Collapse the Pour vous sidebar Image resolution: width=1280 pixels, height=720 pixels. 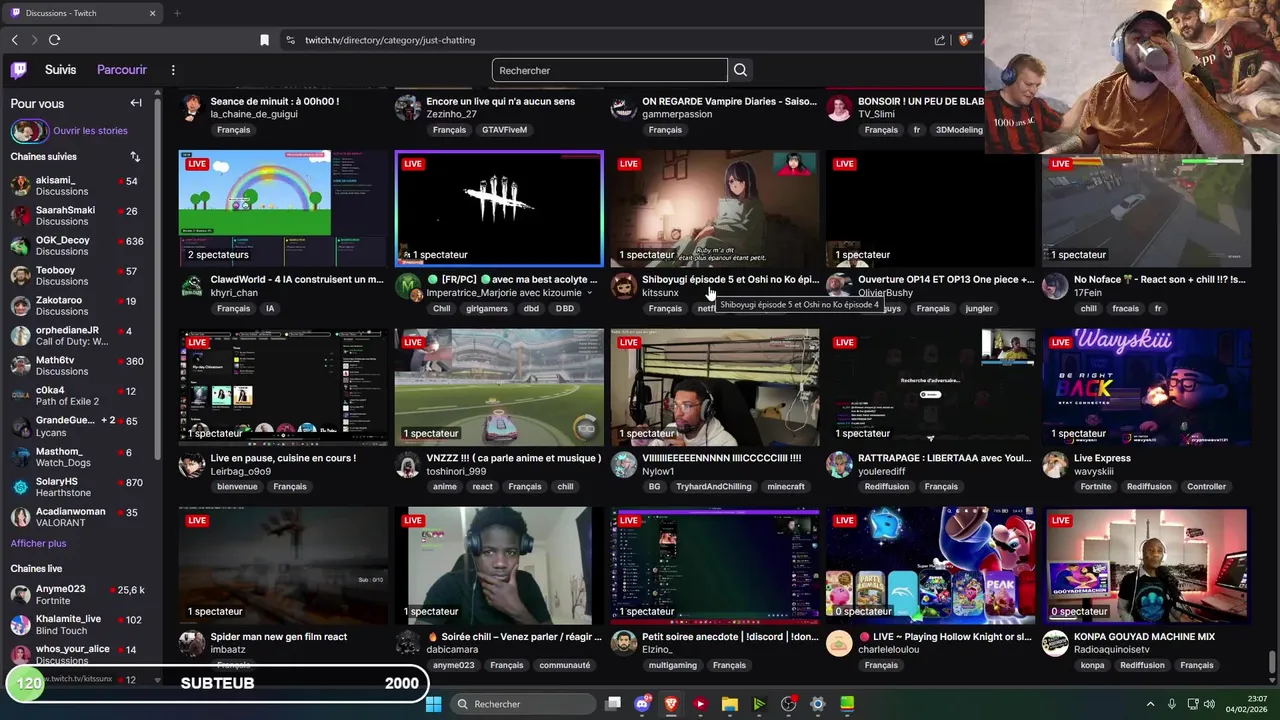coord(136,103)
